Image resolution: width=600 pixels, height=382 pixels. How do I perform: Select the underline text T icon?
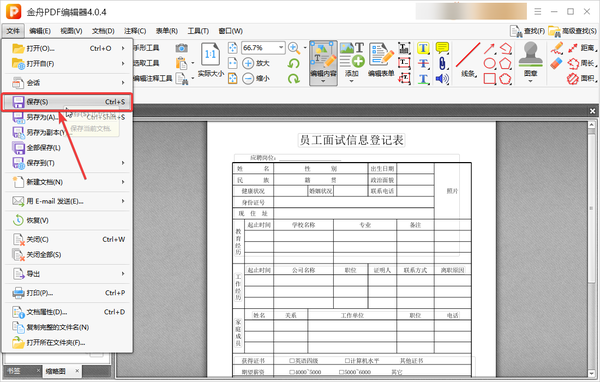(423, 79)
